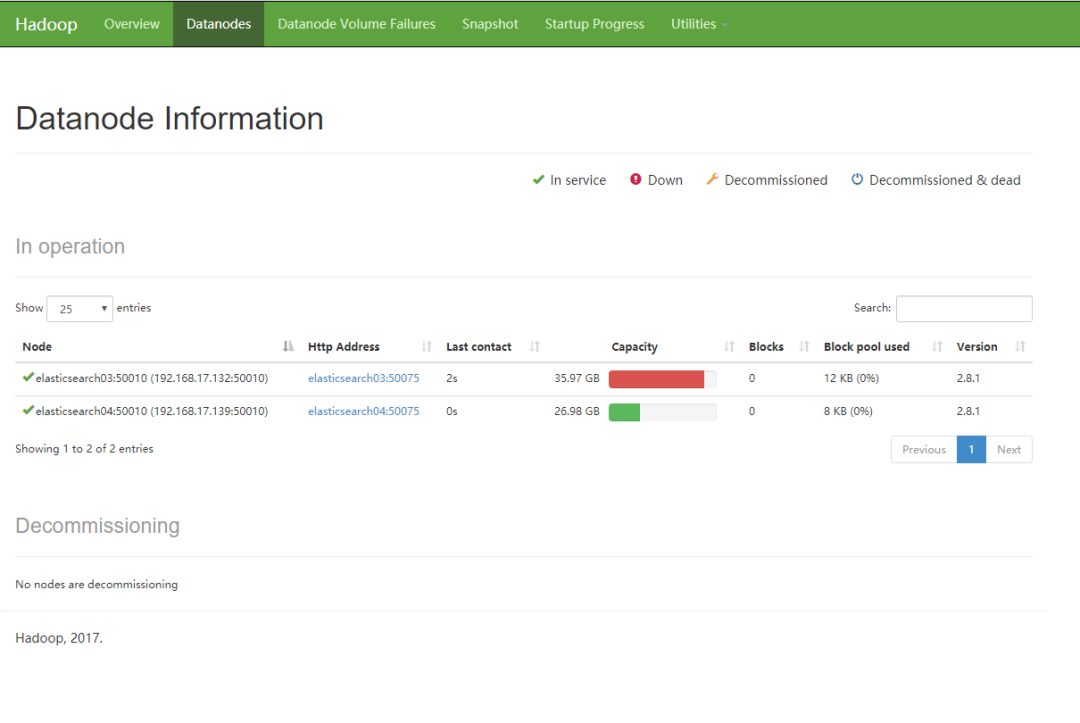Click the 'Hadoop, 2017.' footer text
Image resolution: width=1080 pixels, height=723 pixels.
[59, 638]
